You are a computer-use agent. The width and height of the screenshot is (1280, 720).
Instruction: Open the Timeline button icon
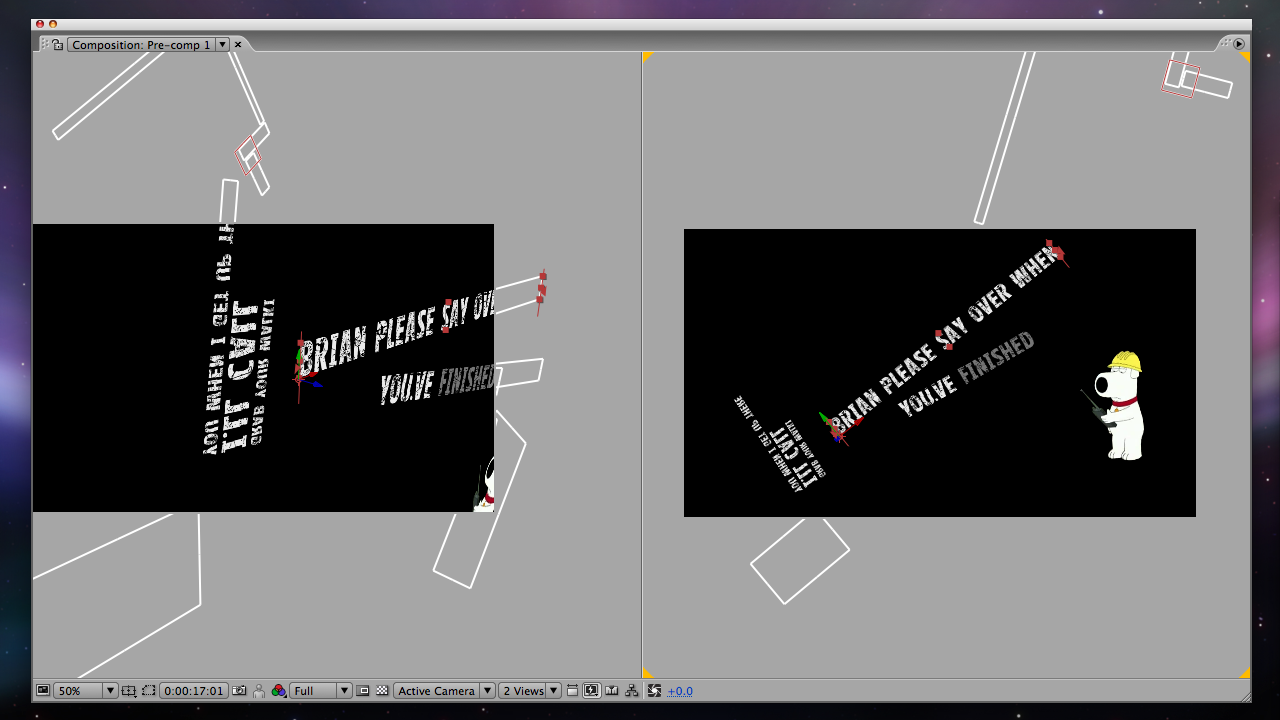(612, 691)
